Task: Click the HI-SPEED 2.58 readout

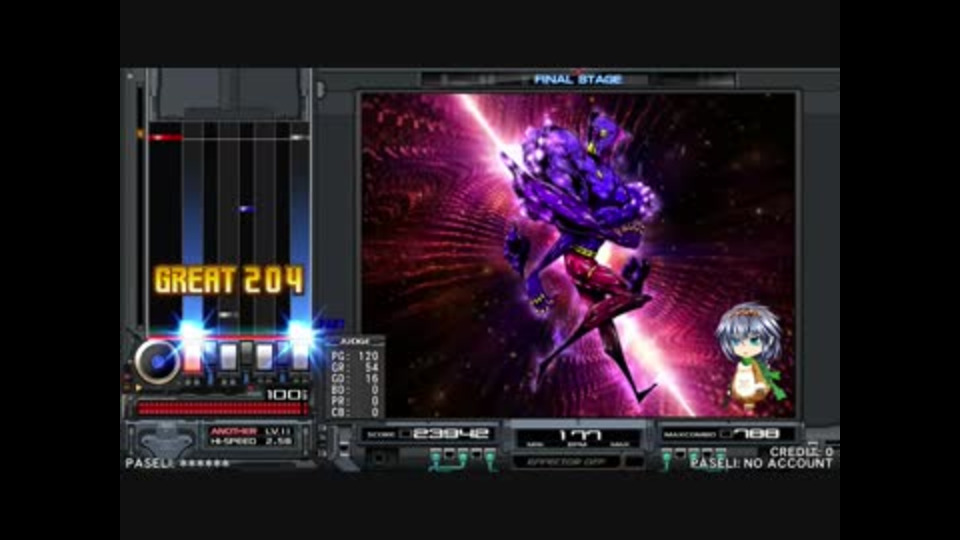Action: pyautogui.click(x=250, y=441)
